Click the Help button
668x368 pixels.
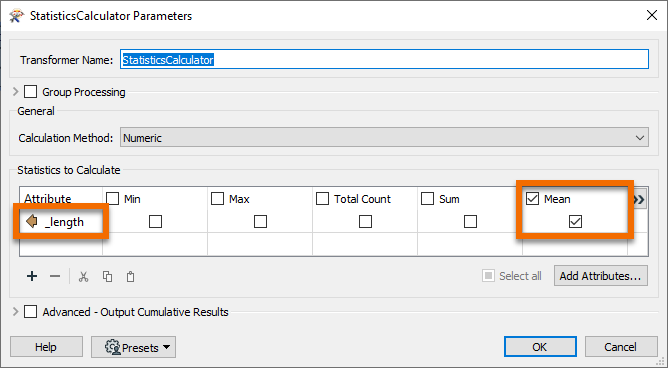46,347
